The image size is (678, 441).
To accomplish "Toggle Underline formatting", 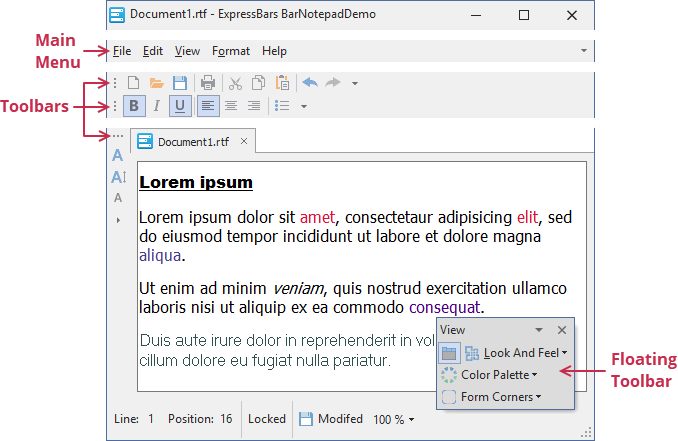I will coord(180,106).
